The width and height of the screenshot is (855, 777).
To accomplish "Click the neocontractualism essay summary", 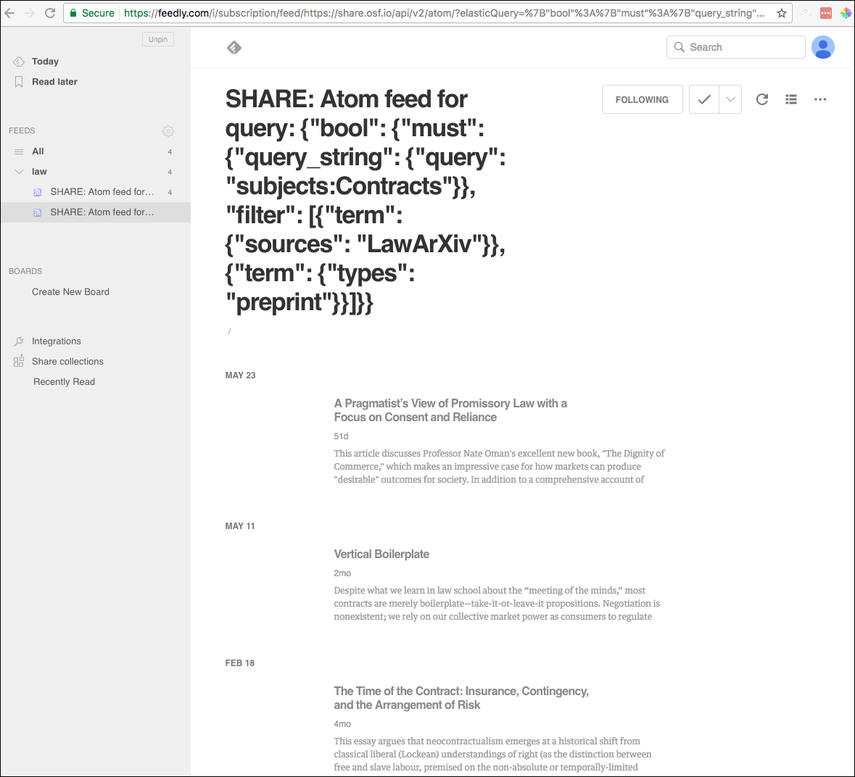I will (x=492, y=754).
